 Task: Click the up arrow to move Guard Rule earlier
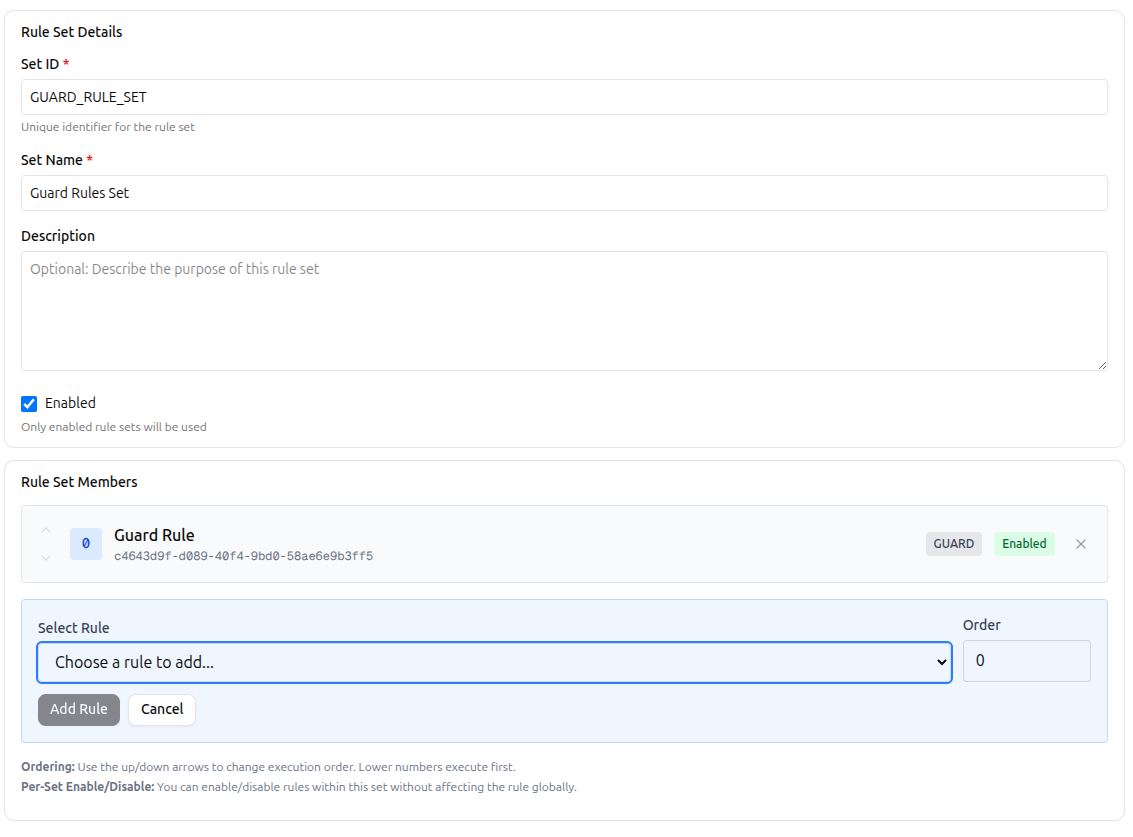pyautogui.click(x=46, y=531)
